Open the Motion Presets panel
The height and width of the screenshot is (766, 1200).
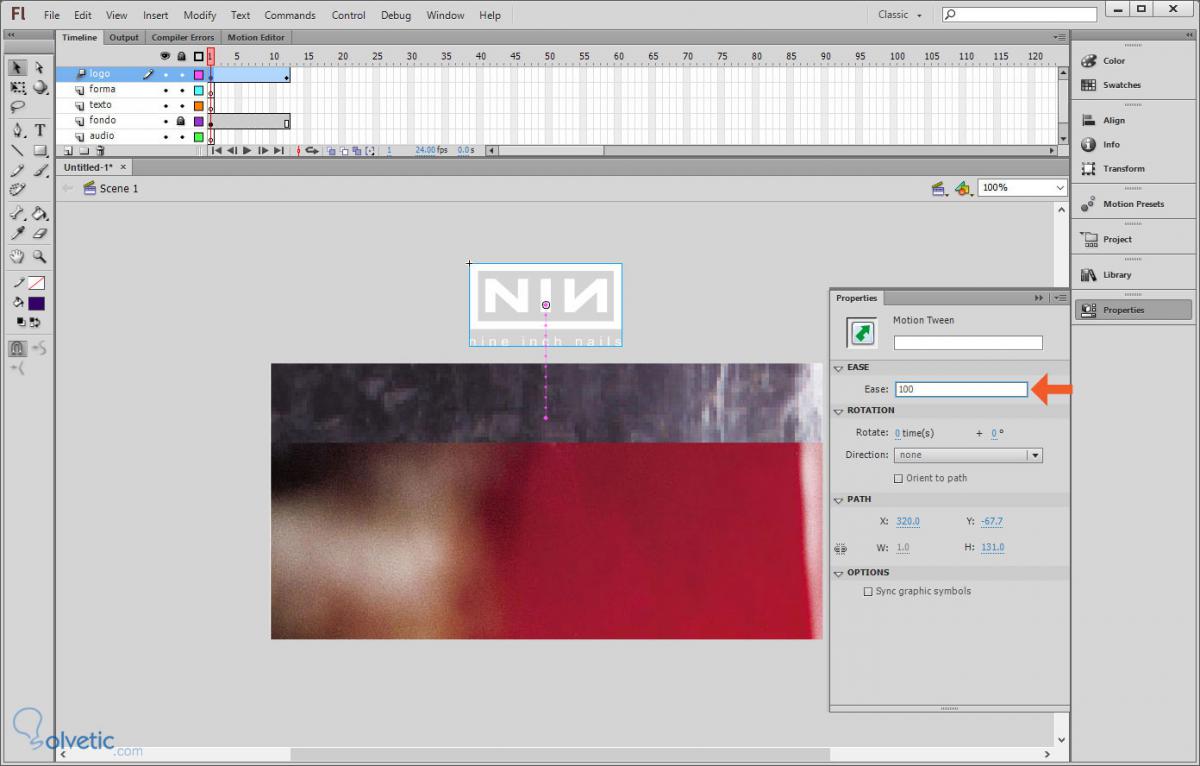coord(1135,204)
